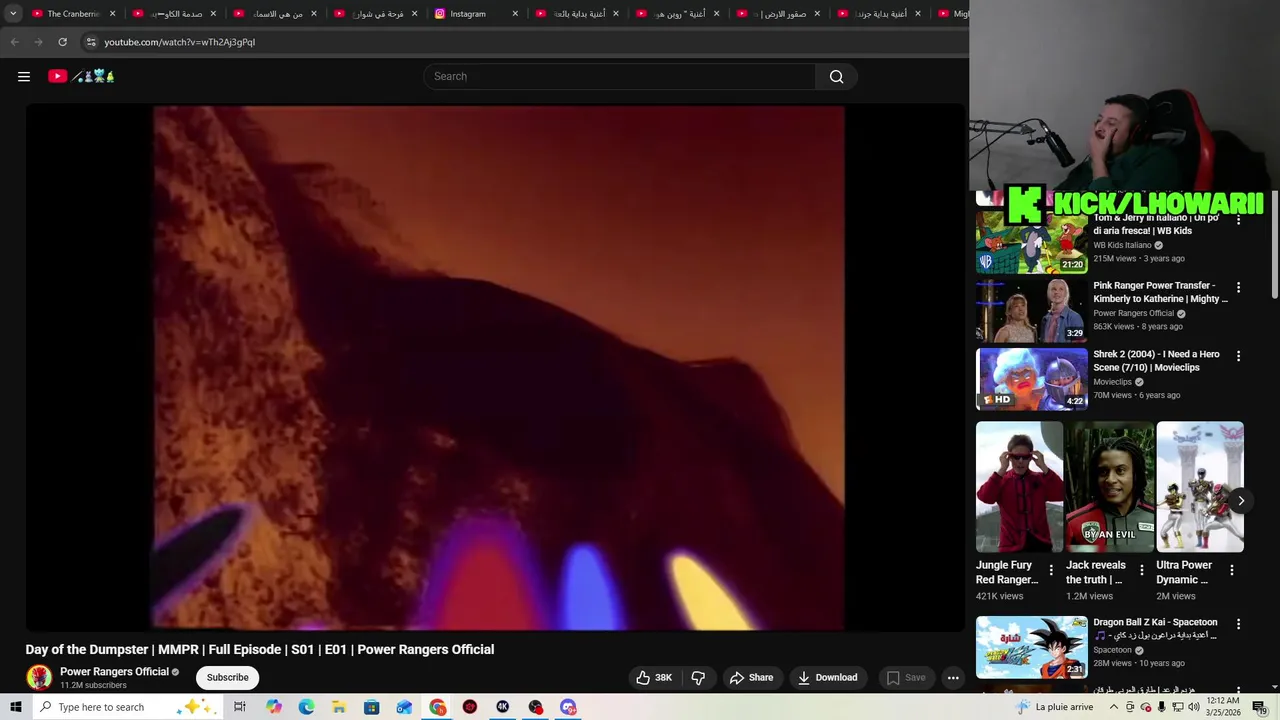1280x720 pixels.
Task: Save the video to a playlist
Action: [905, 677]
